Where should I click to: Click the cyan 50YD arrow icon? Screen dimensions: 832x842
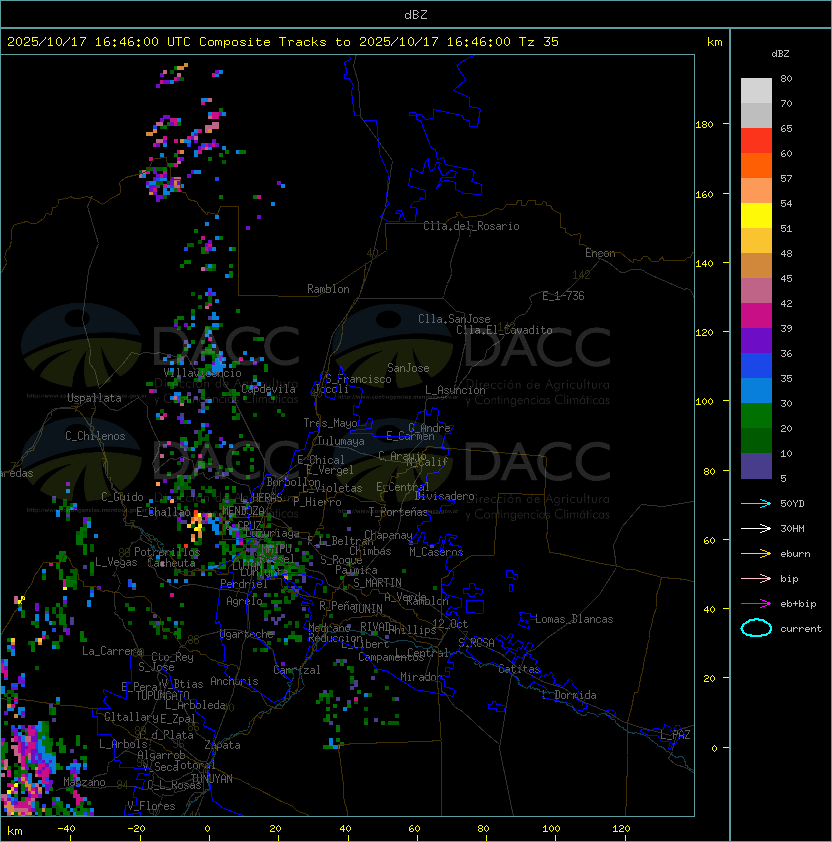[x=756, y=504]
